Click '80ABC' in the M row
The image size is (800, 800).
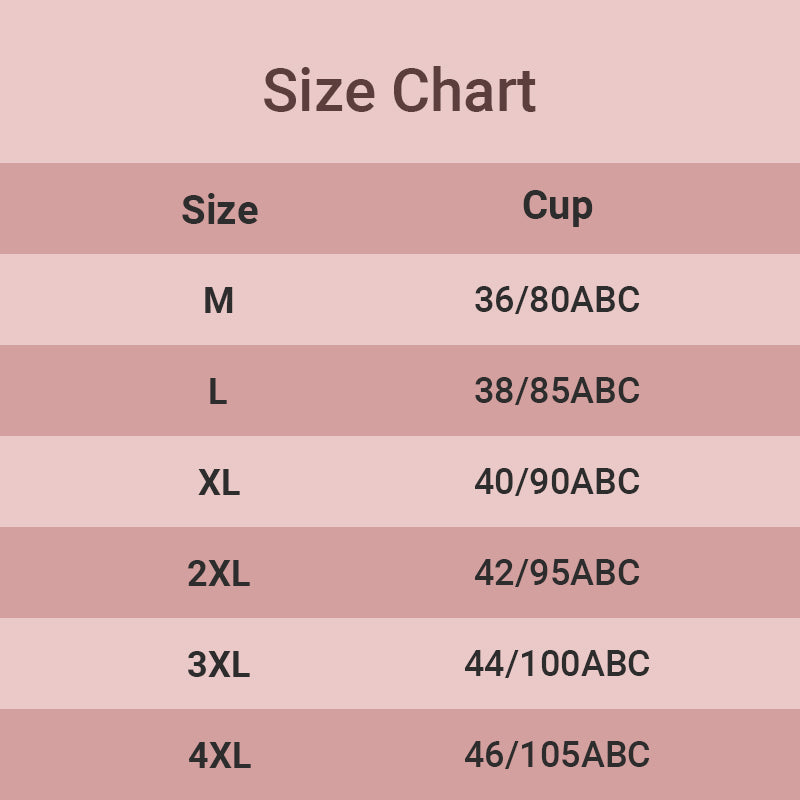[583, 300]
